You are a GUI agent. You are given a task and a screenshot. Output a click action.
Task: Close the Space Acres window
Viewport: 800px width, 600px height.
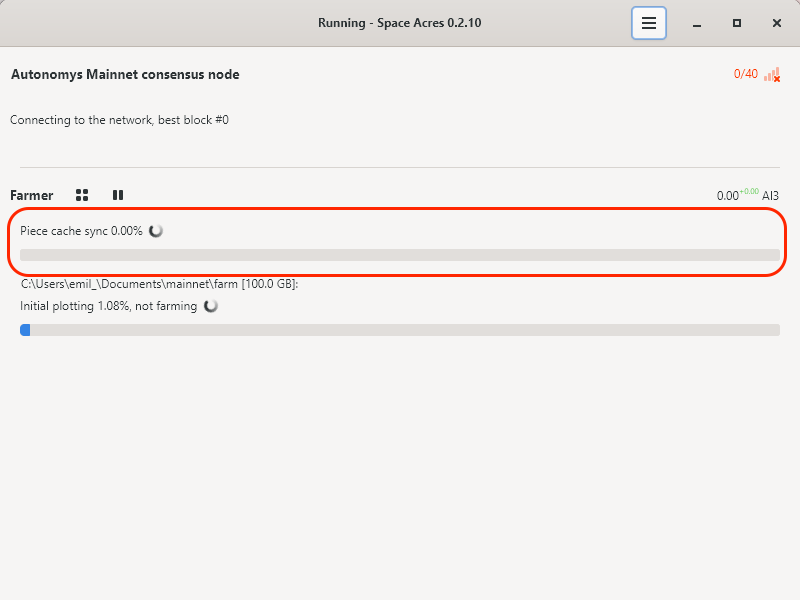click(x=777, y=23)
